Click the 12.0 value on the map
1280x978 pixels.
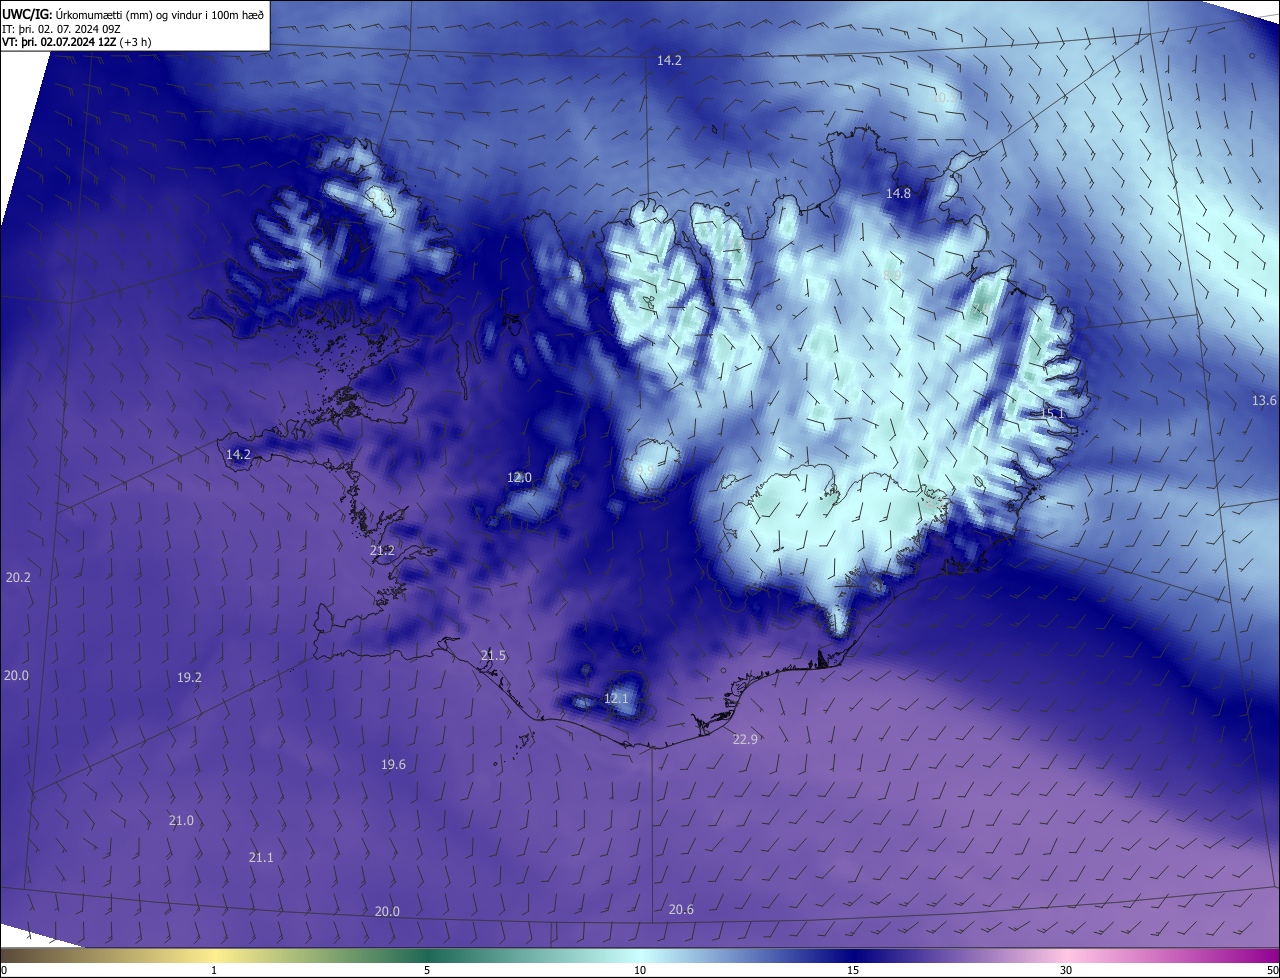[519, 478]
